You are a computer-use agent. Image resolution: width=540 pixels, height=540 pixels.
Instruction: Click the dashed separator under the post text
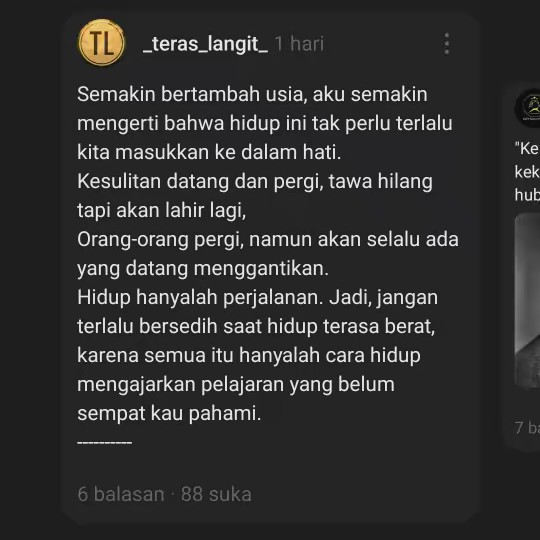click(104, 442)
